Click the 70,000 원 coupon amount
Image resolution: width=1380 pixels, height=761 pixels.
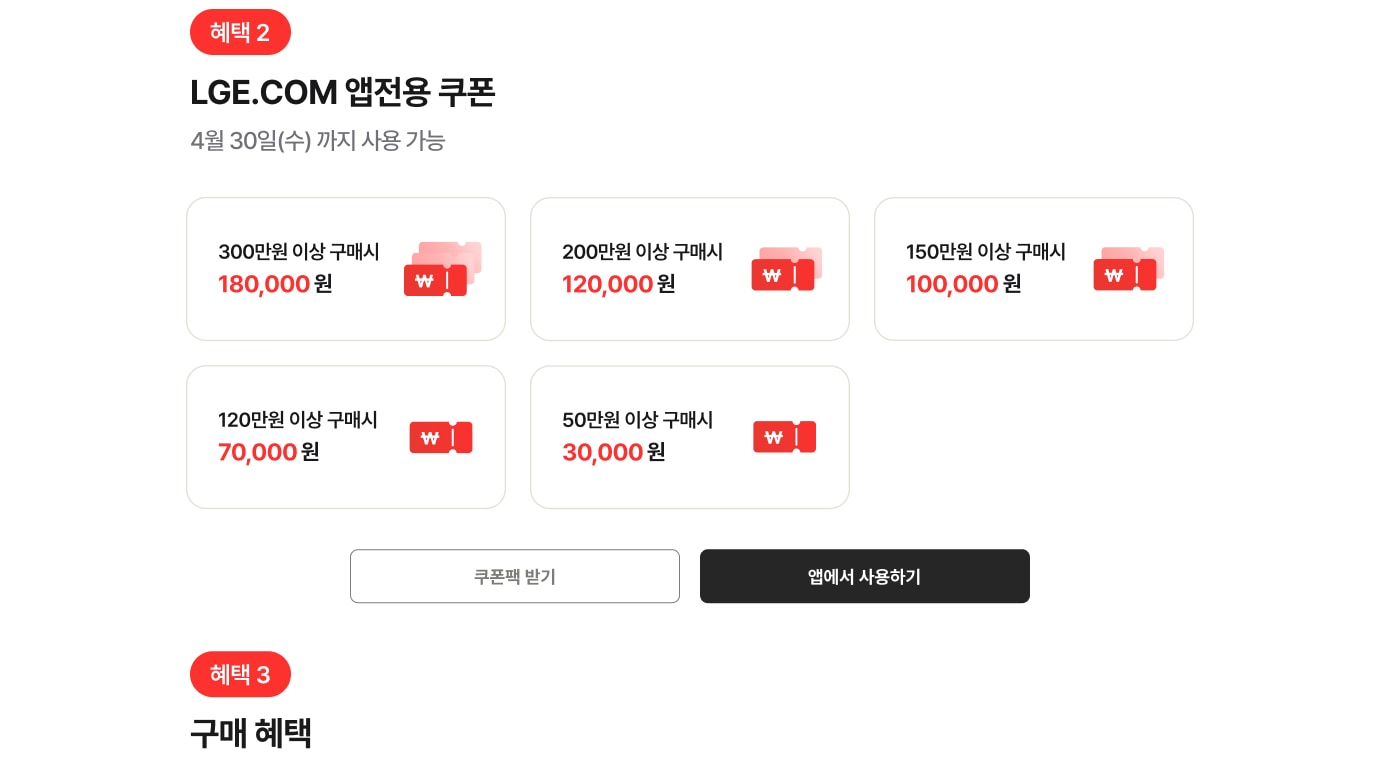click(x=269, y=452)
